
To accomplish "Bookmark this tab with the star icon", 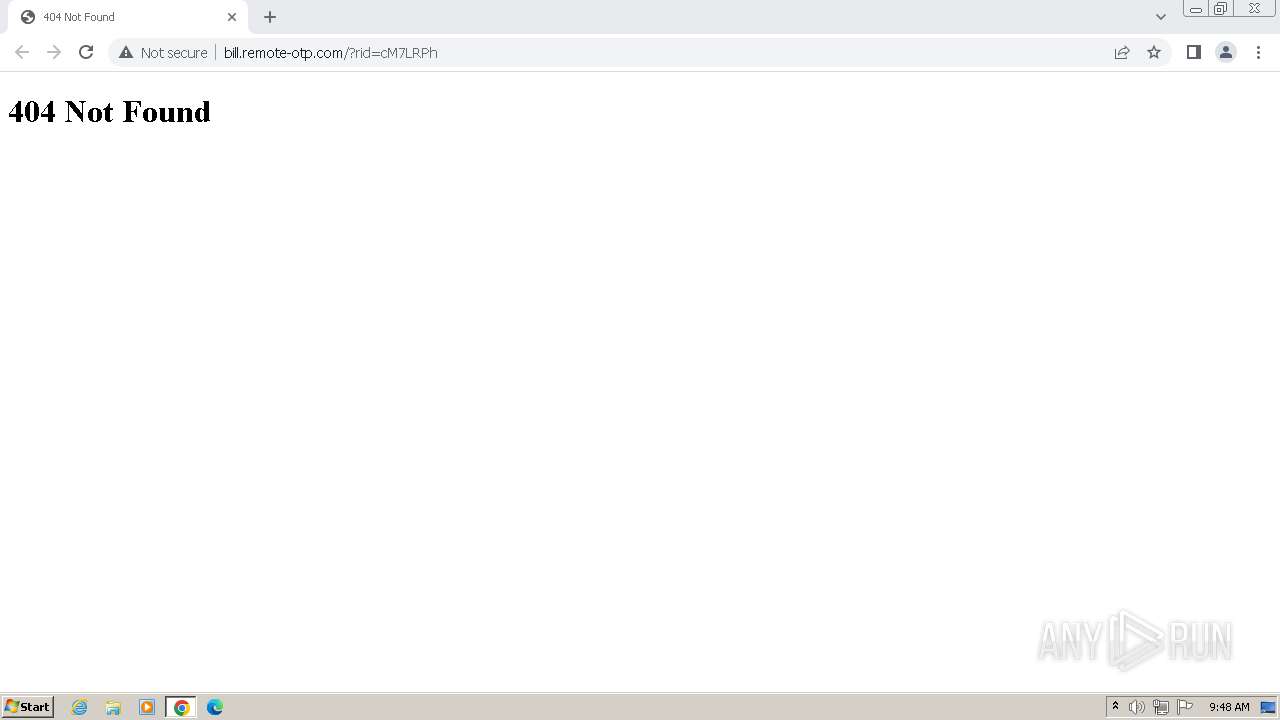I will (1154, 52).
